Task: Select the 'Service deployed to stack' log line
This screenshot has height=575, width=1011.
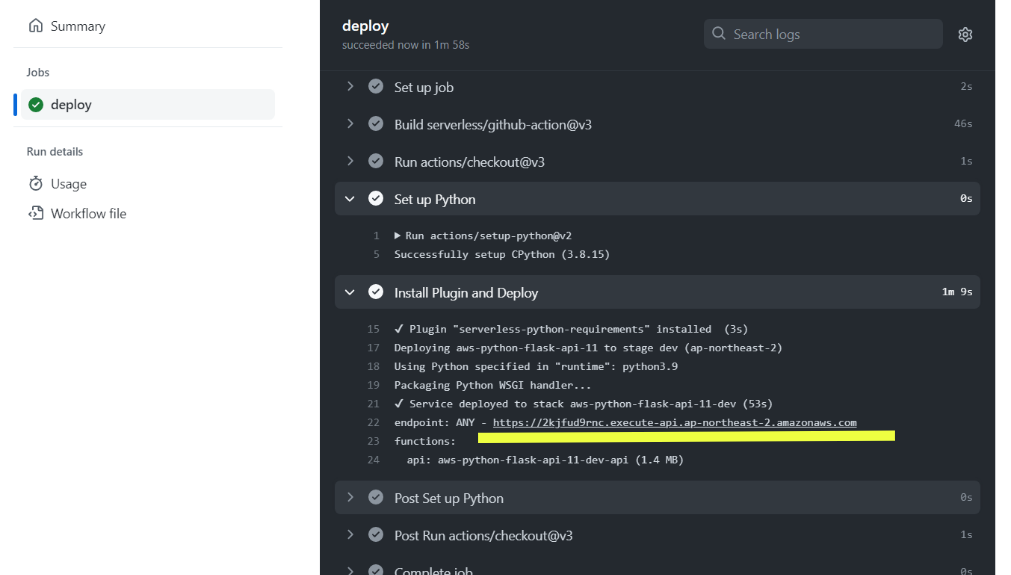Action: coord(583,404)
